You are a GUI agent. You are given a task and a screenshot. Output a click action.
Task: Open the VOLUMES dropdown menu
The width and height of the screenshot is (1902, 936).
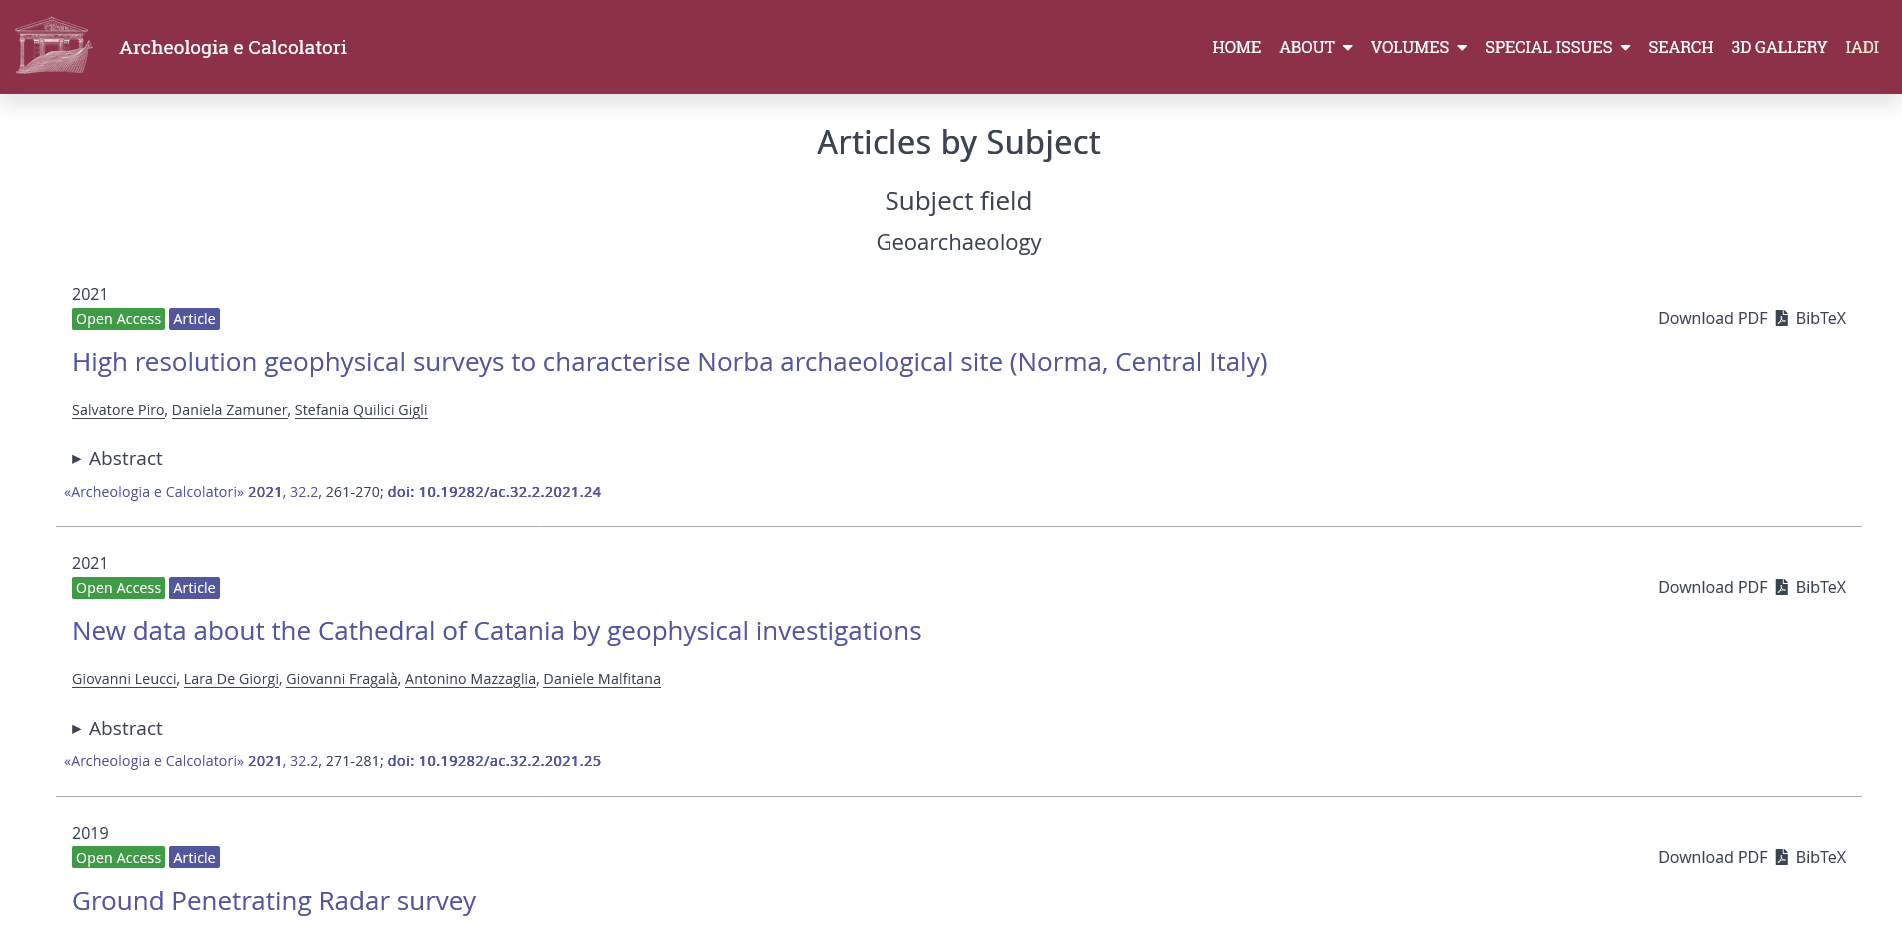pos(1418,47)
